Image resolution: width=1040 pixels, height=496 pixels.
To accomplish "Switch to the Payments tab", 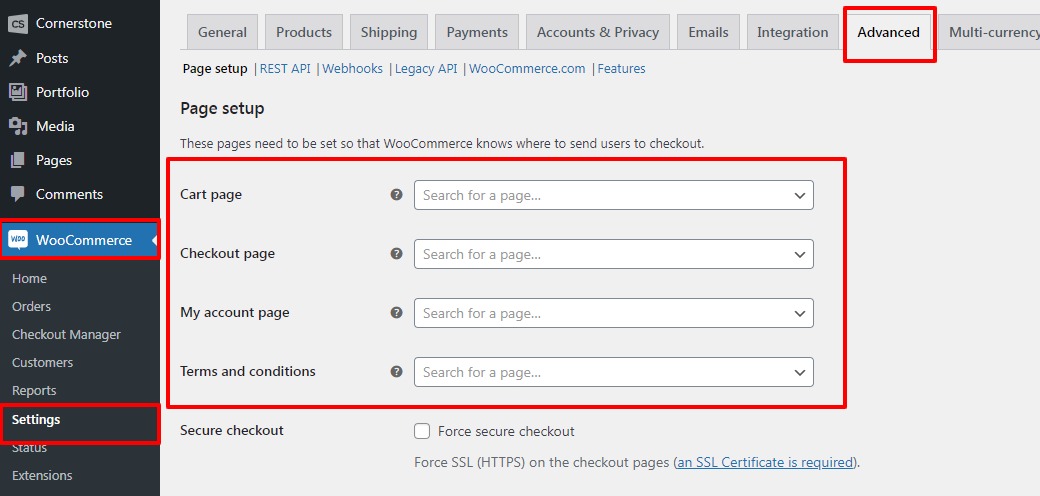I will click(477, 32).
